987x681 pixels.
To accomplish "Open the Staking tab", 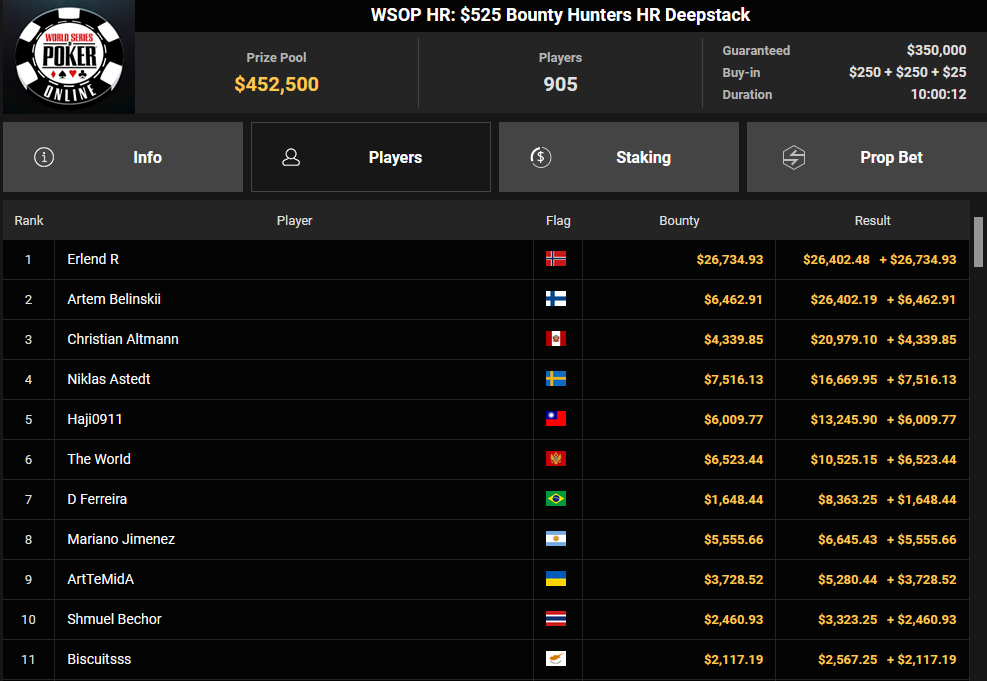I will point(619,157).
